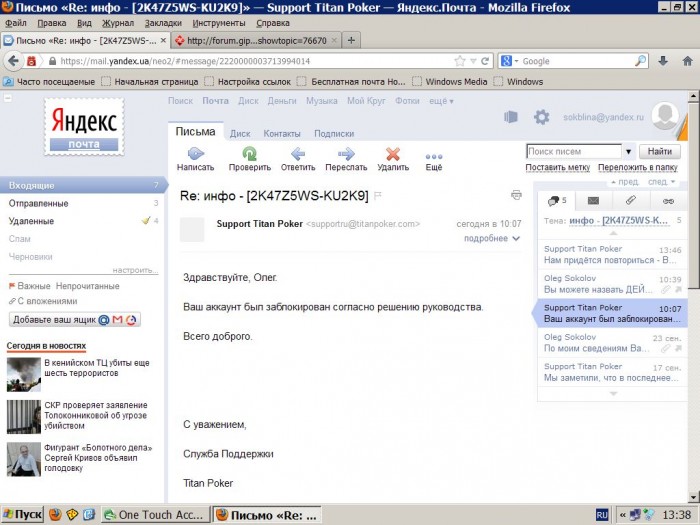Viewport: 700px width, 525px height.
Task: Click the Firefox icon in taskbar quick launch
Action: pos(55,514)
